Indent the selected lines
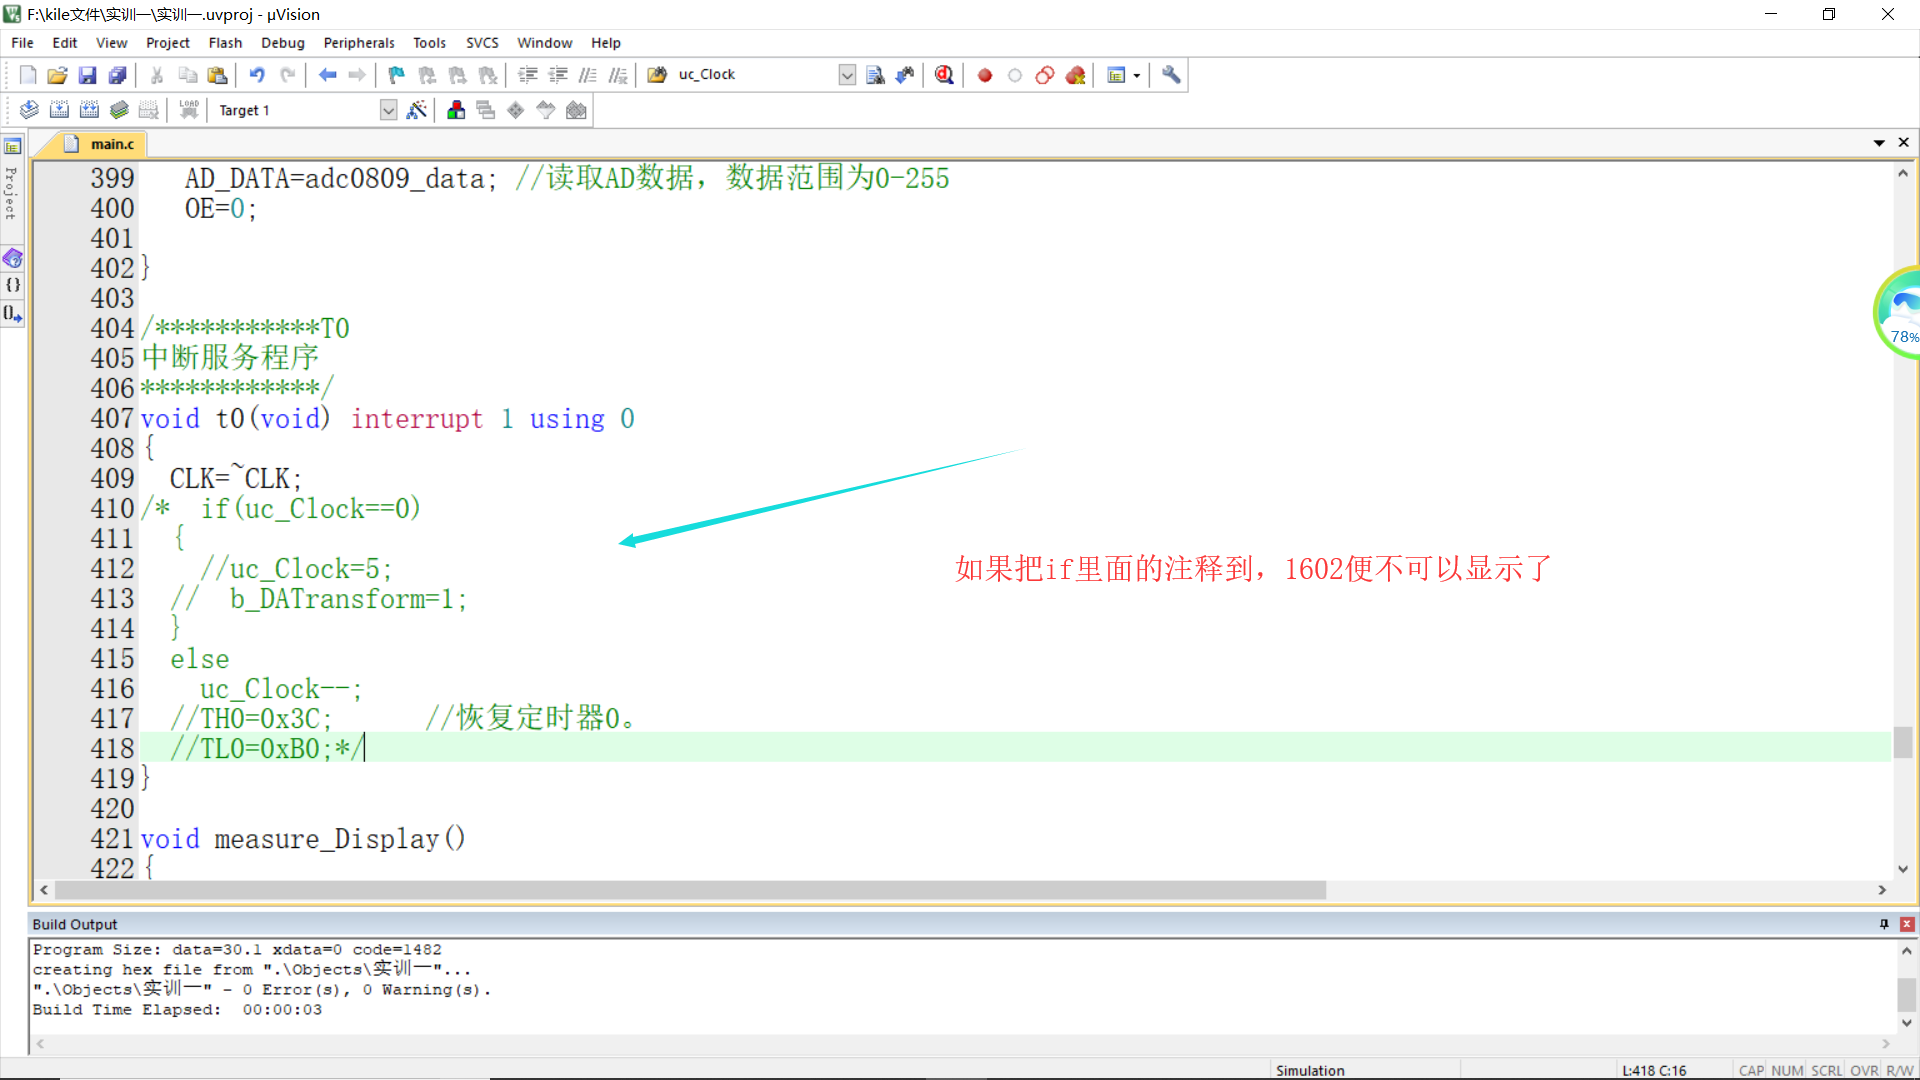 pos(528,75)
